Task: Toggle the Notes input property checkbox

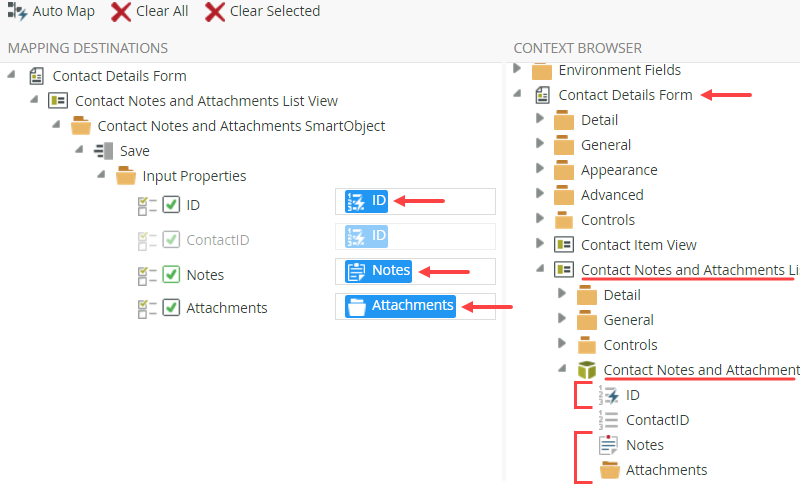Action: pos(171,274)
